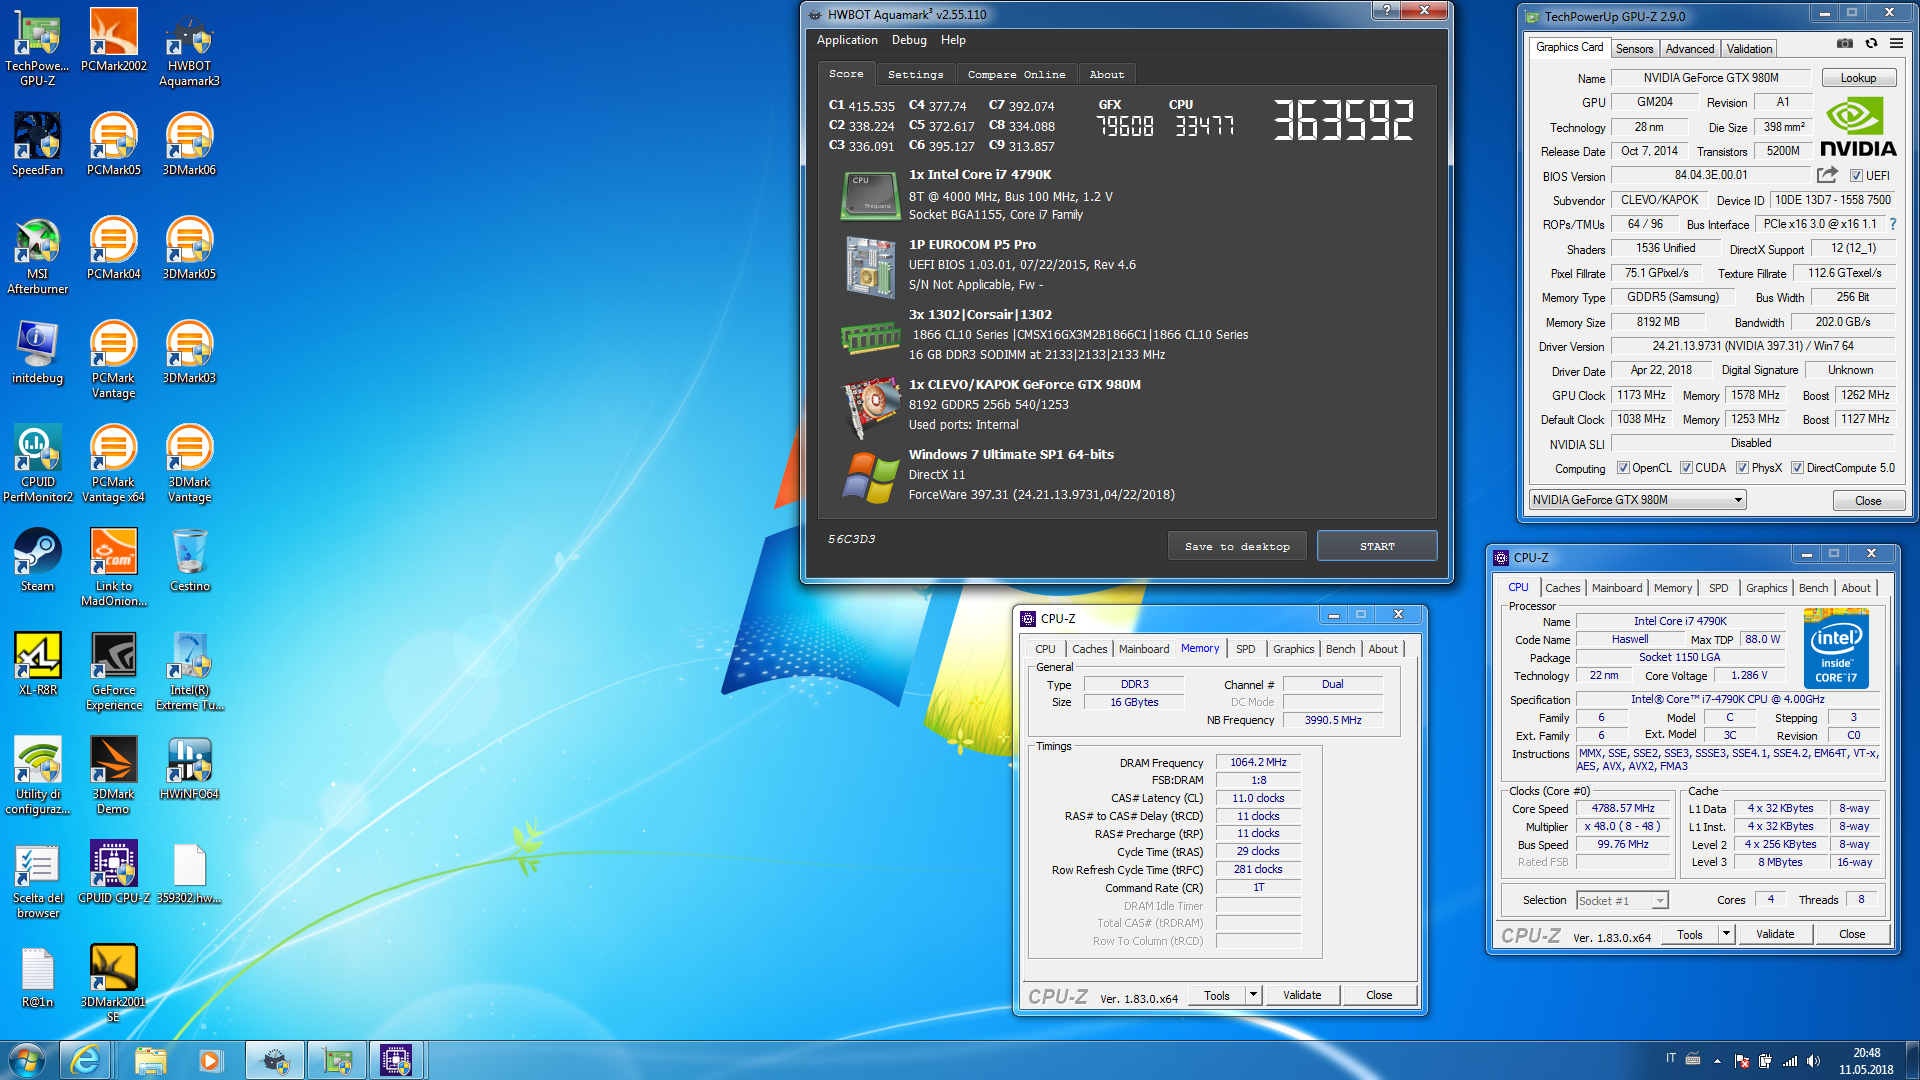Toggle the CUDA checkbox in GPU-Z

(x=1686, y=468)
